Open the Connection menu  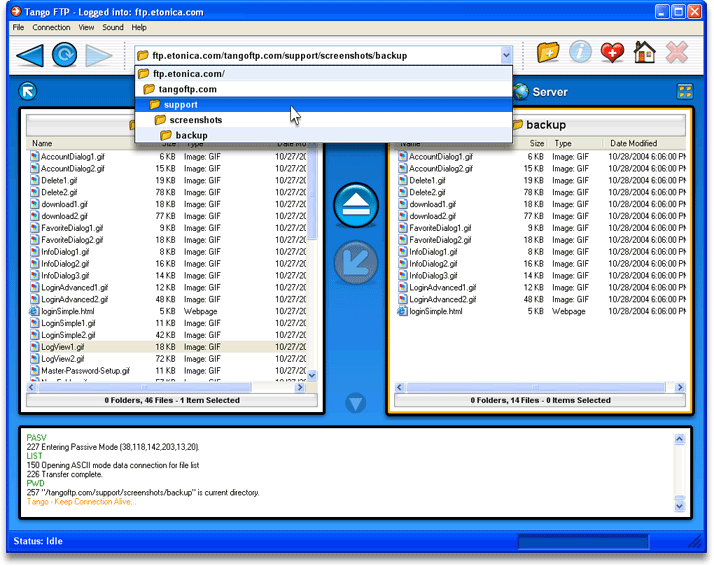point(51,27)
